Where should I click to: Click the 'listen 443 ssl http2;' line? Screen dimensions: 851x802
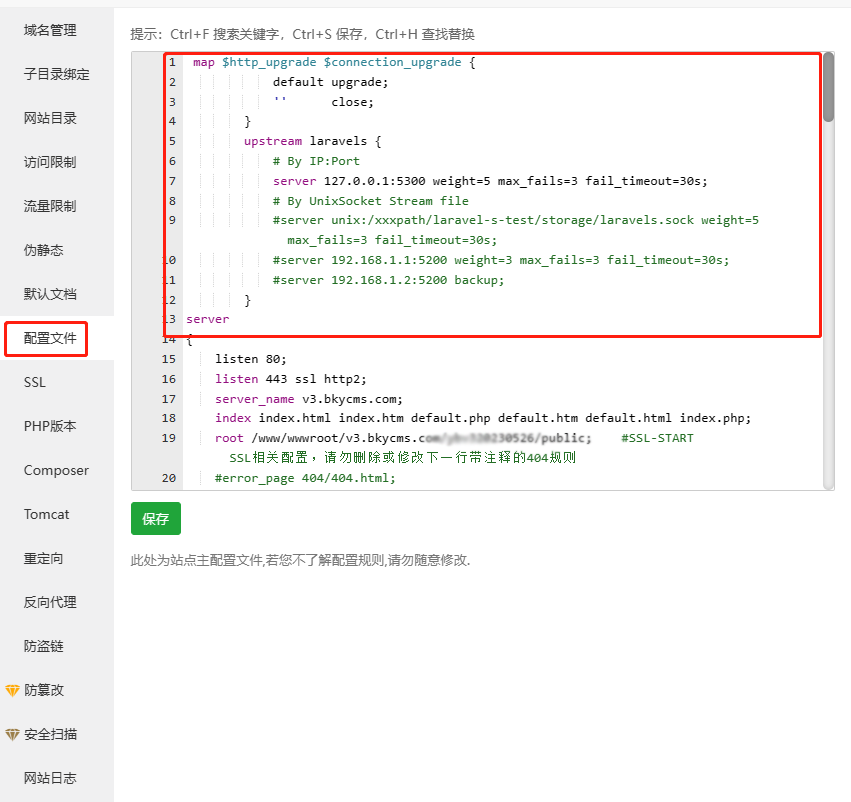(x=290, y=379)
